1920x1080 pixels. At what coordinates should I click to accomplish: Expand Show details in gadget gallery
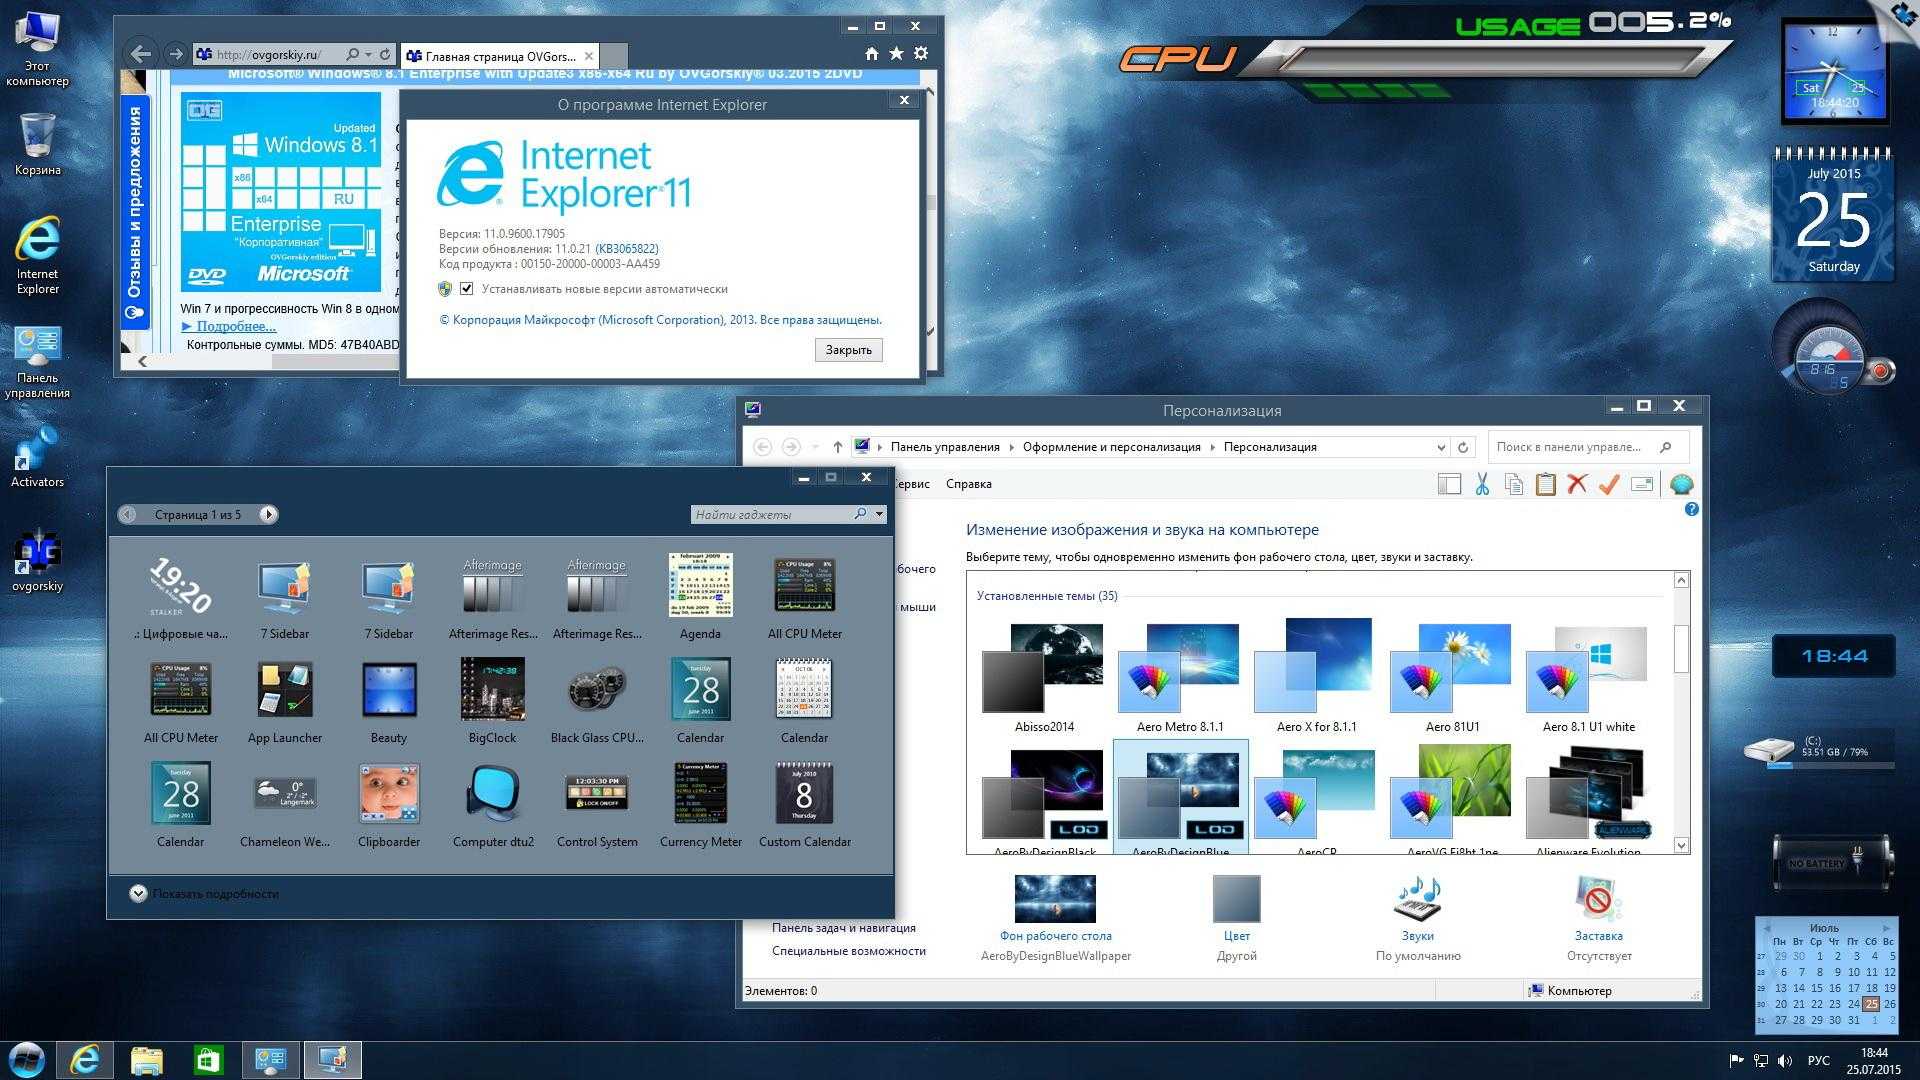pyautogui.click(x=138, y=893)
